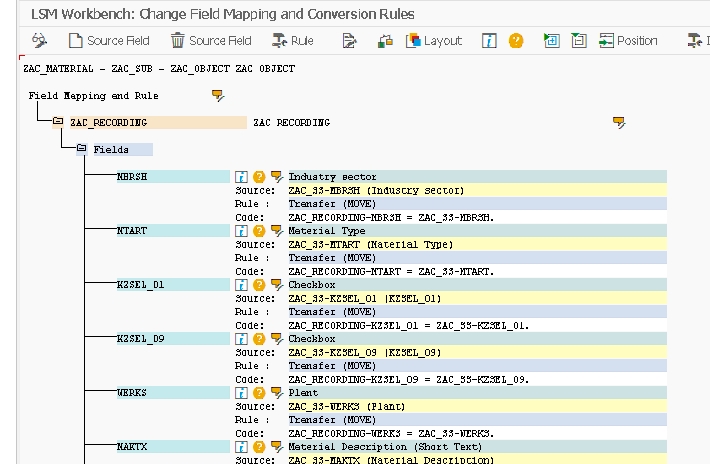
Task: Click help question icon in MAKTX row
Action: click(259, 447)
